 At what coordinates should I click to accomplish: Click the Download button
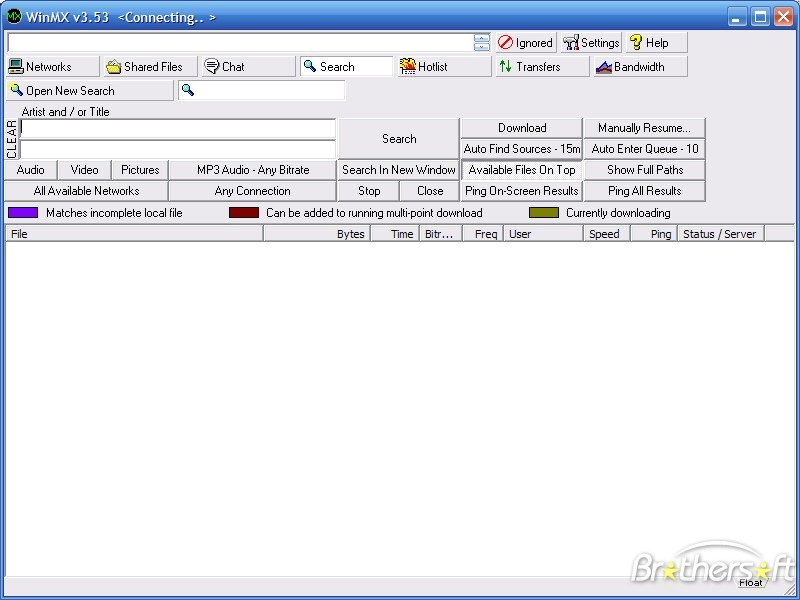522,128
